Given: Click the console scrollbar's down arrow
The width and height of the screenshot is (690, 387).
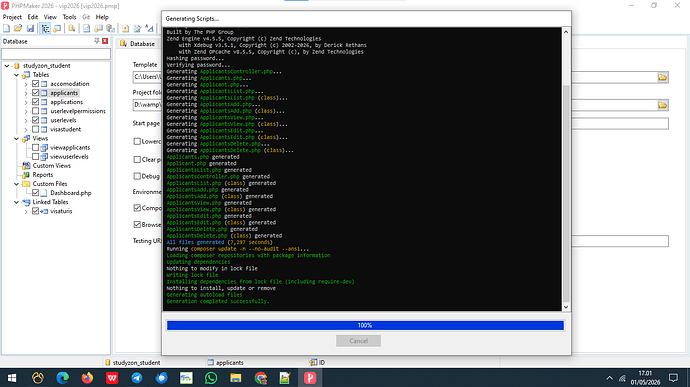Looking at the screenshot, I should [566, 307].
